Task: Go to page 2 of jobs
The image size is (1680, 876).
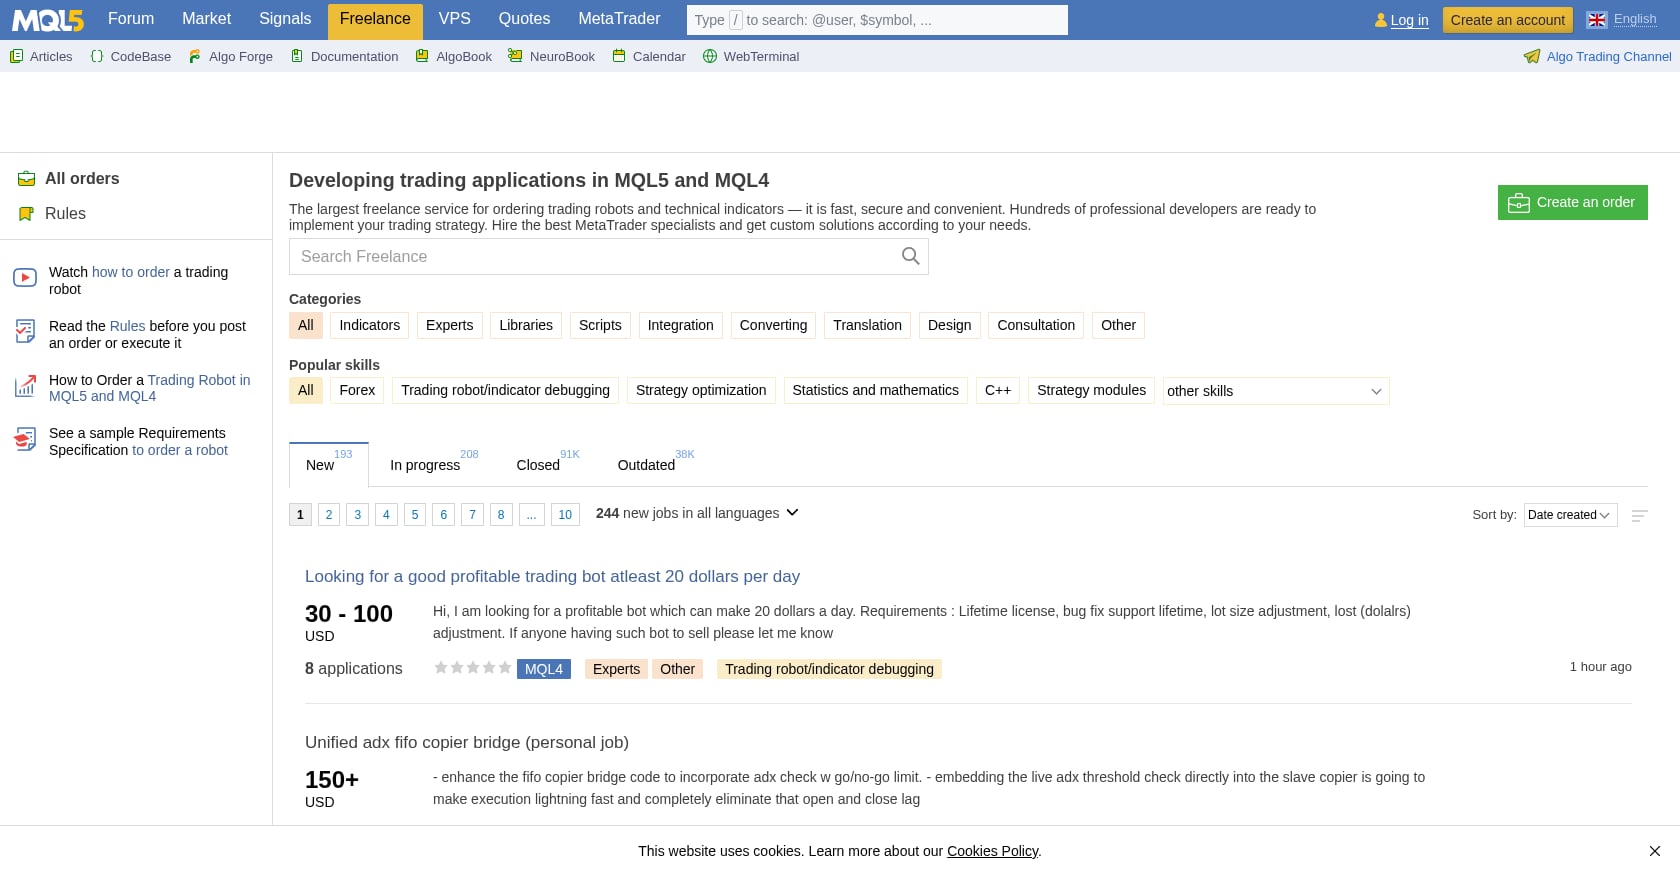Action: 329,514
